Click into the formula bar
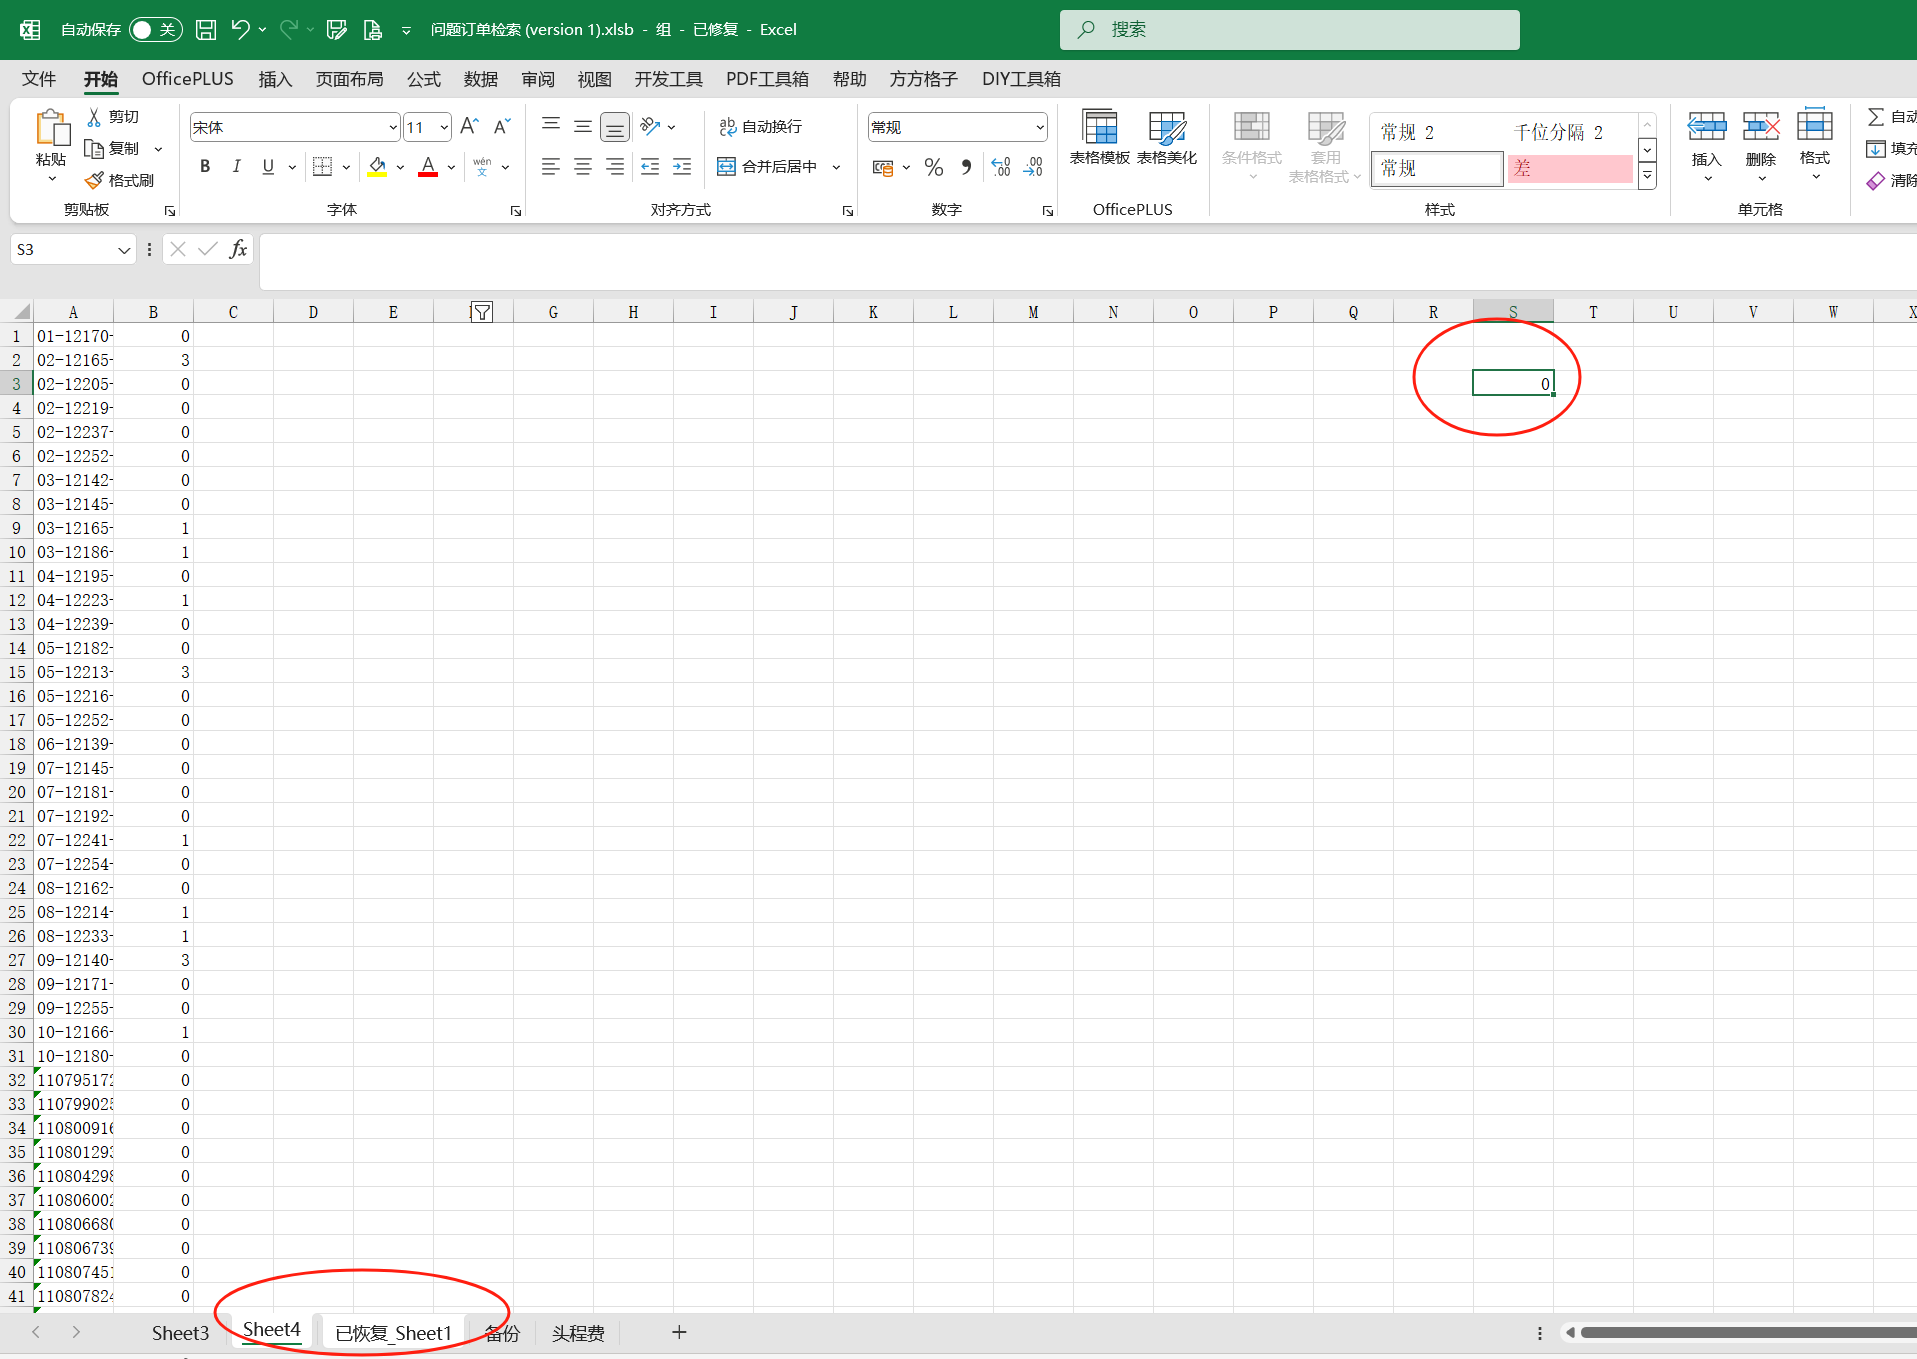This screenshot has width=1917, height=1359. [x=1088, y=262]
